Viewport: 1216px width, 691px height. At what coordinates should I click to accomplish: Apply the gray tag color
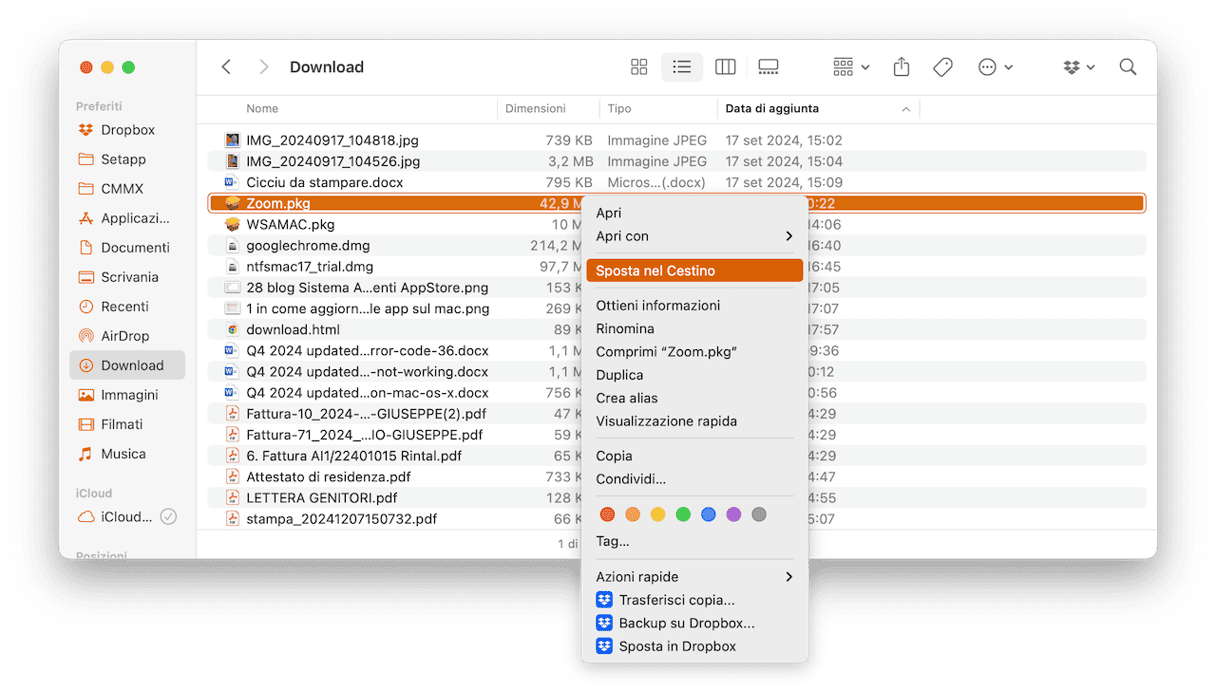(759, 514)
